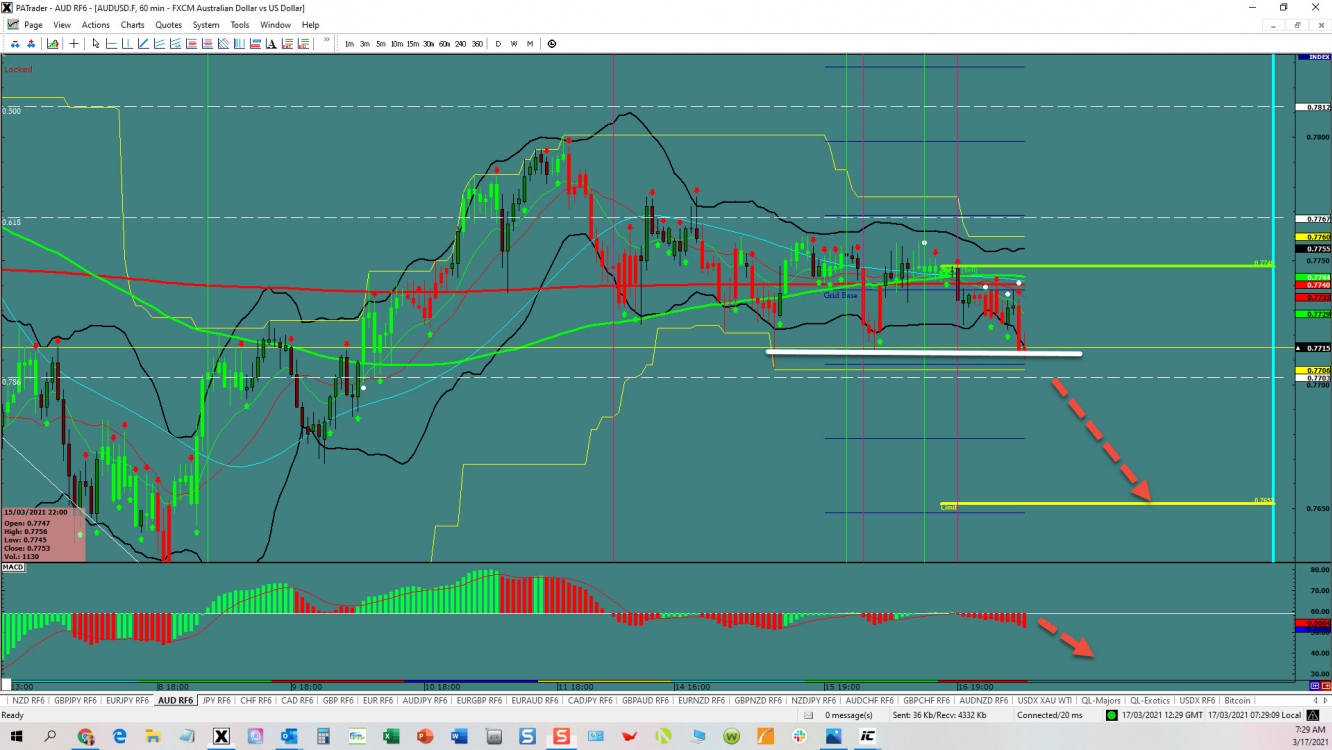Open the USDX XAU WTI tab
1332x750 pixels.
(1043, 700)
